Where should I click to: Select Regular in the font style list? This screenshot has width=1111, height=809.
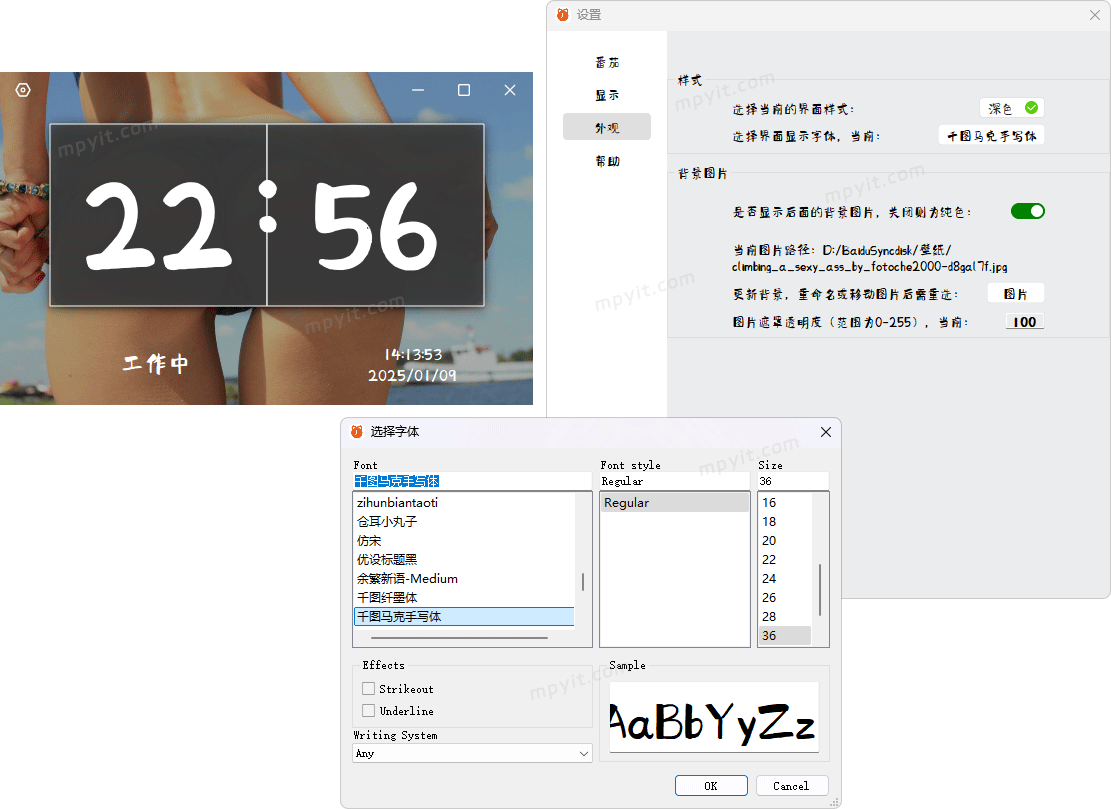675,502
